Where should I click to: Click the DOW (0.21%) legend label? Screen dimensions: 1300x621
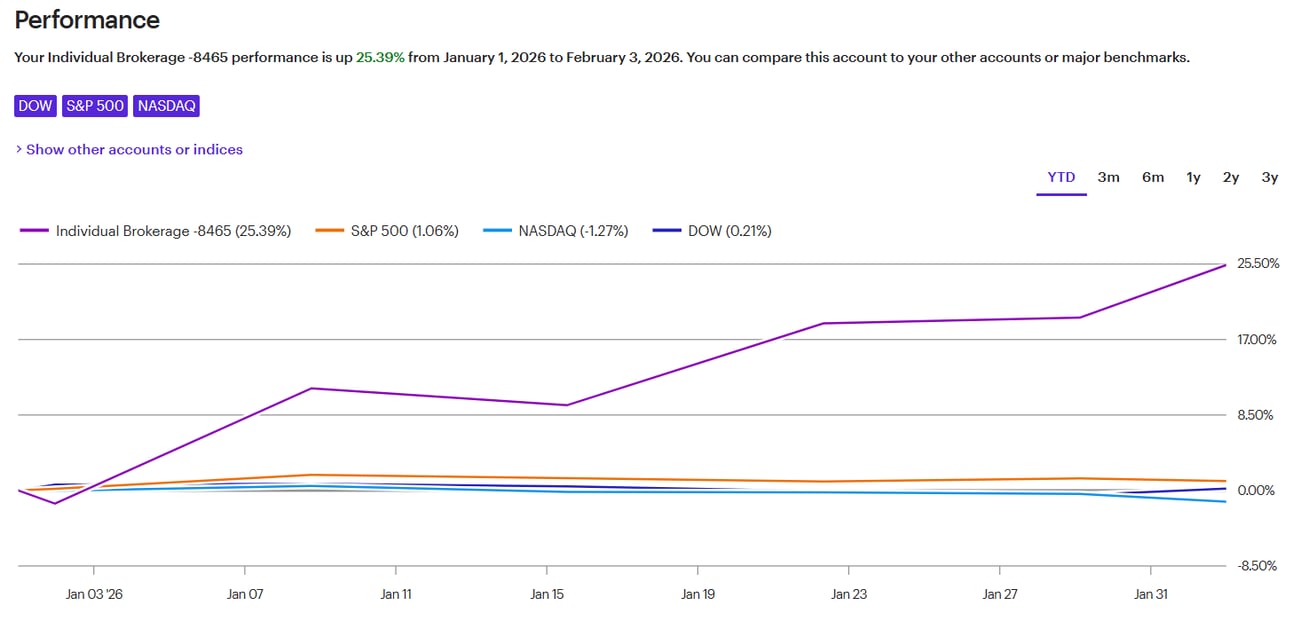[729, 231]
